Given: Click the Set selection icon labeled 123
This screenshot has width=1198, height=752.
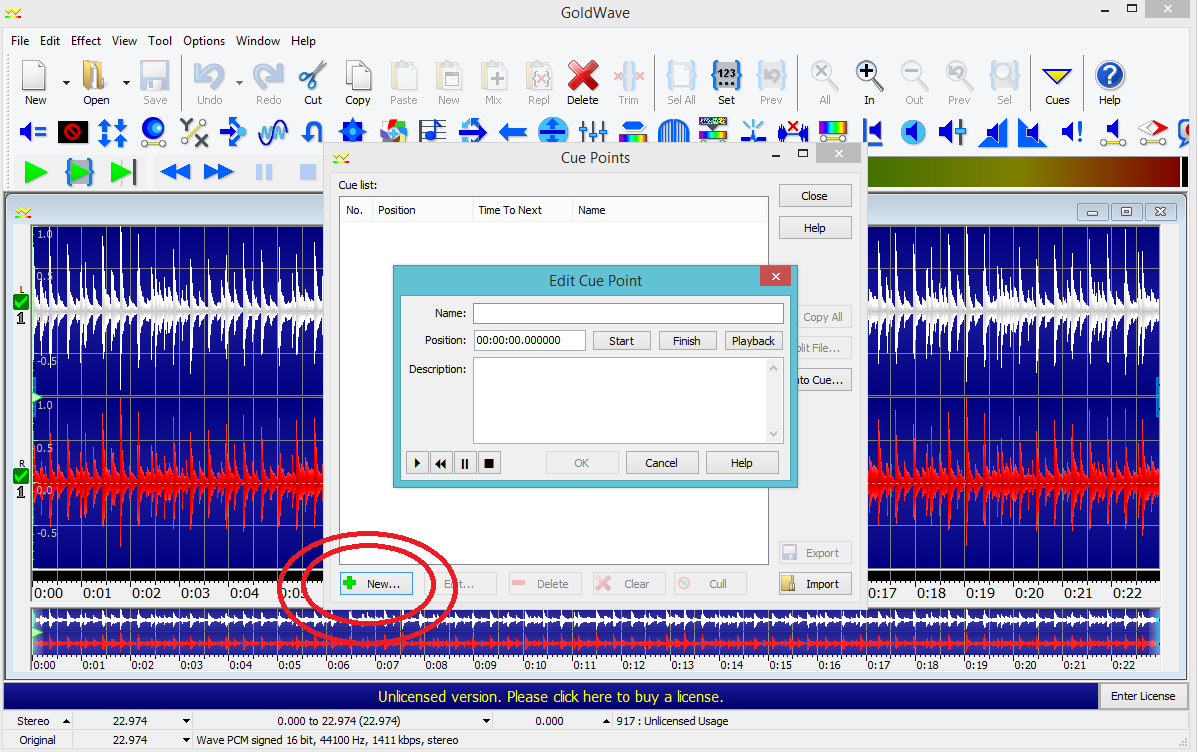Looking at the screenshot, I should tap(726, 83).
